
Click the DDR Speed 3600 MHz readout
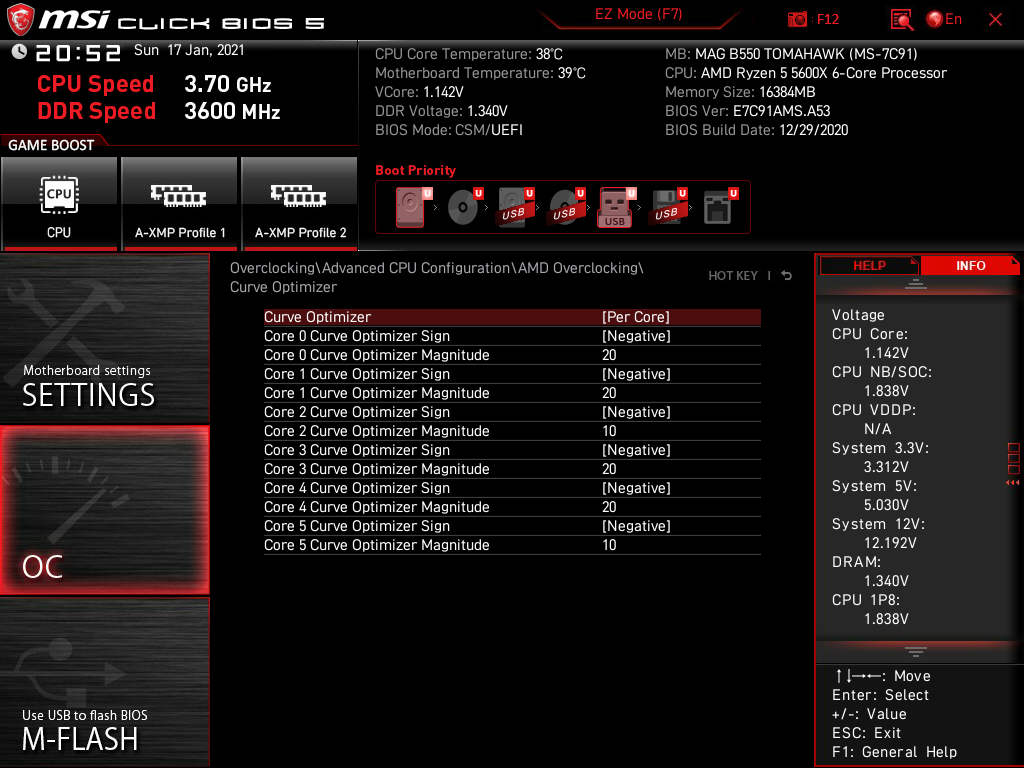click(x=159, y=111)
